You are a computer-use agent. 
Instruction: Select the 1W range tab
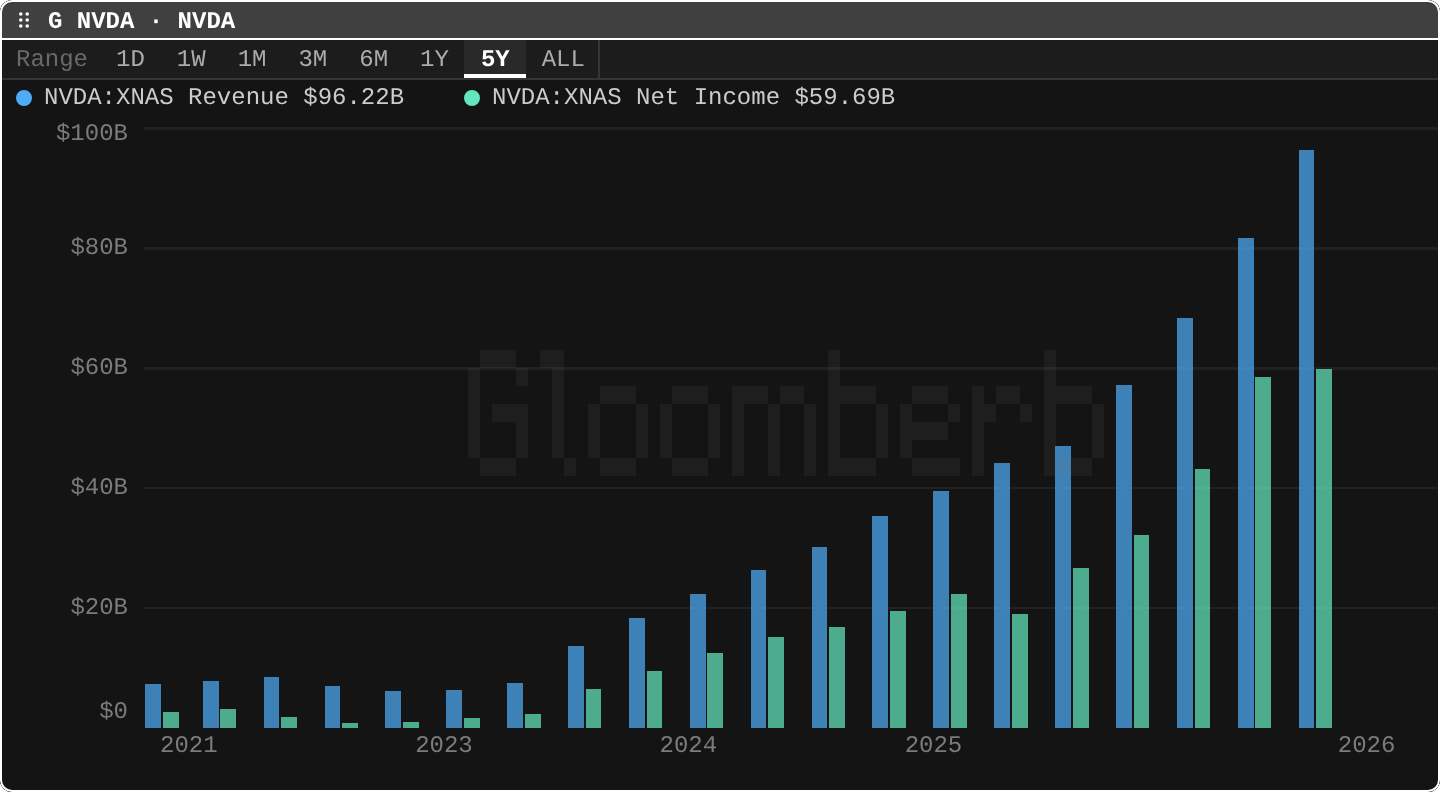[191, 59]
